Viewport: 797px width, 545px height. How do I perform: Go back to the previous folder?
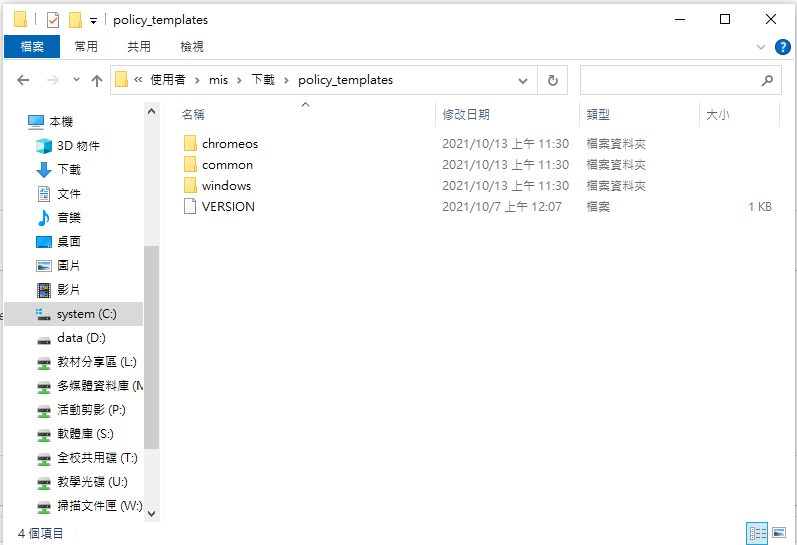(x=23, y=80)
